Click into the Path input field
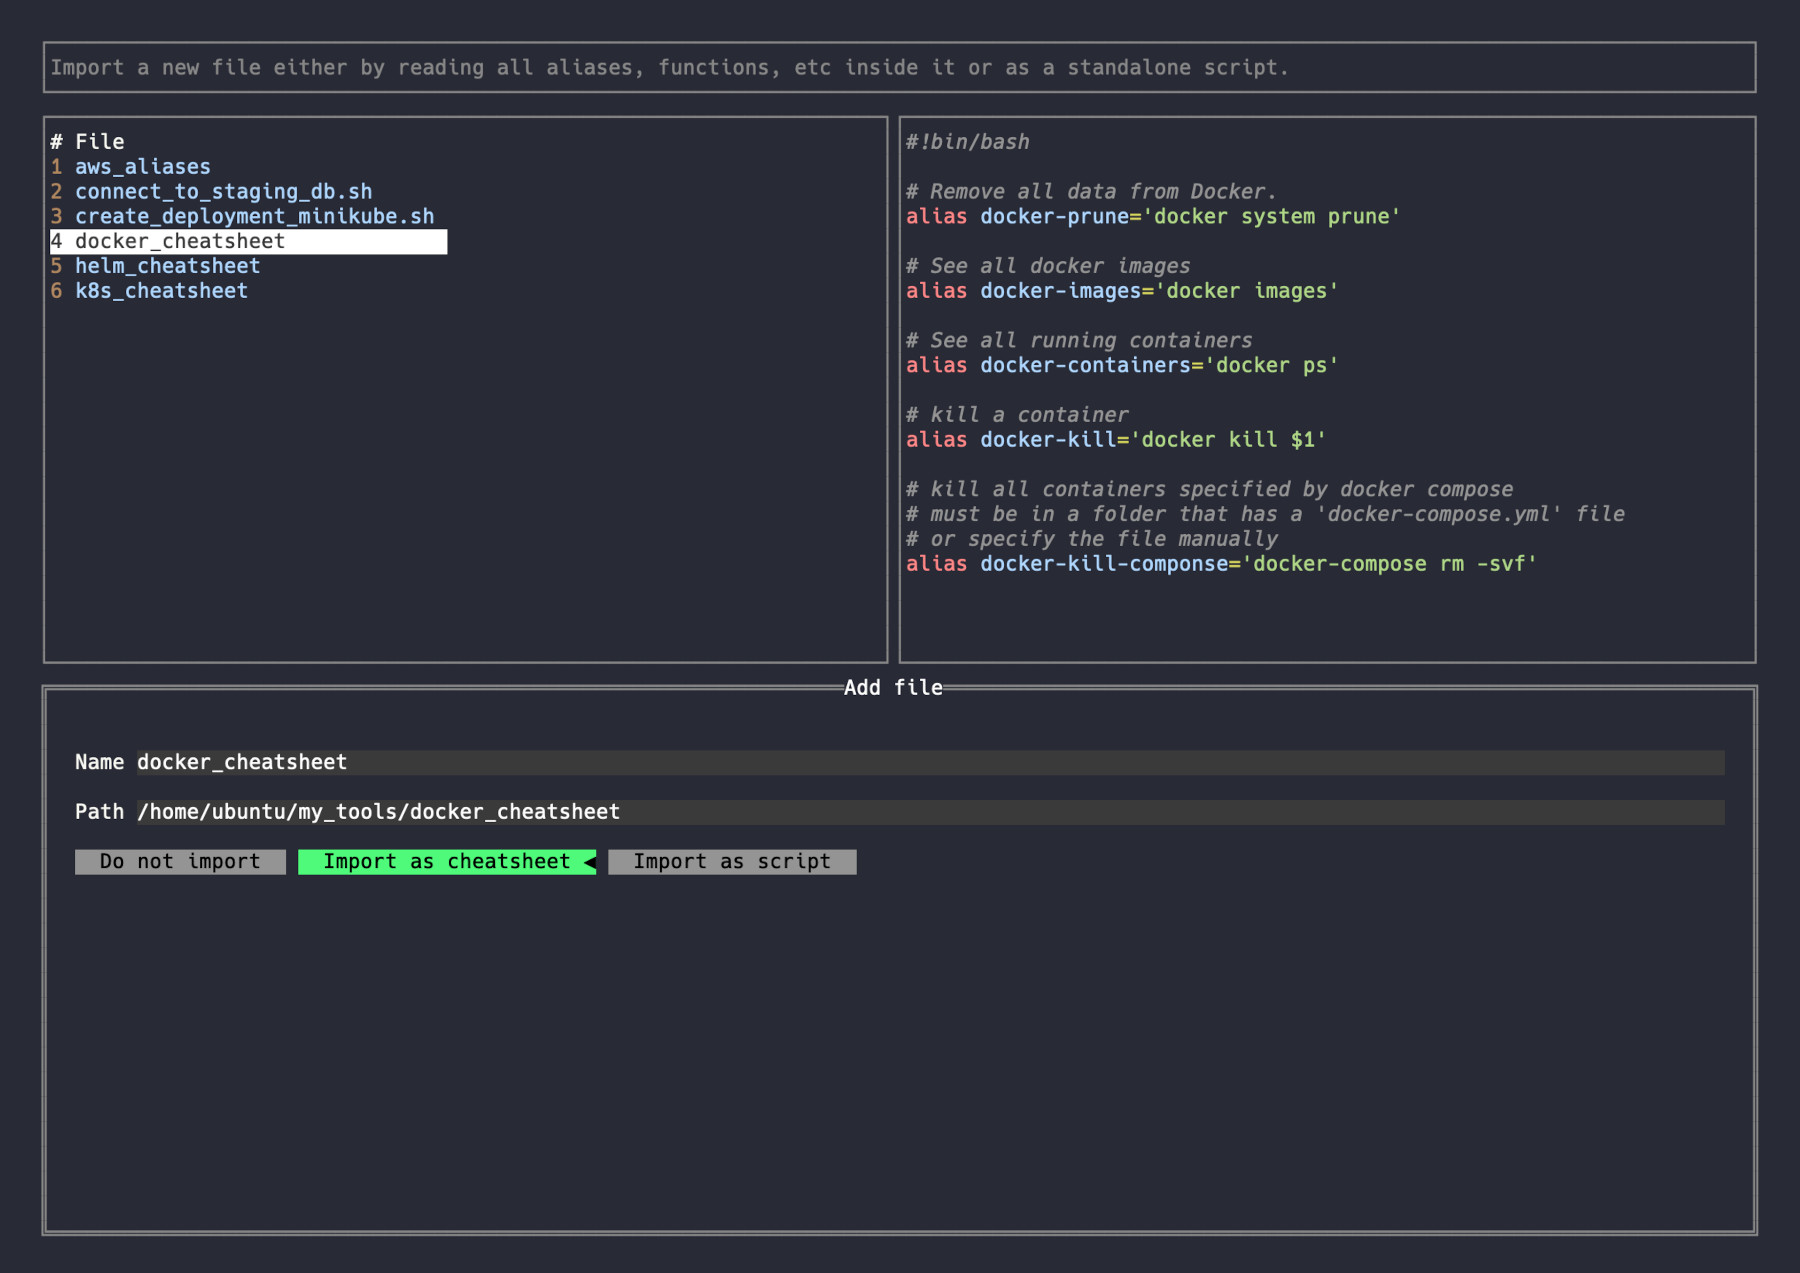 tap(929, 812)
